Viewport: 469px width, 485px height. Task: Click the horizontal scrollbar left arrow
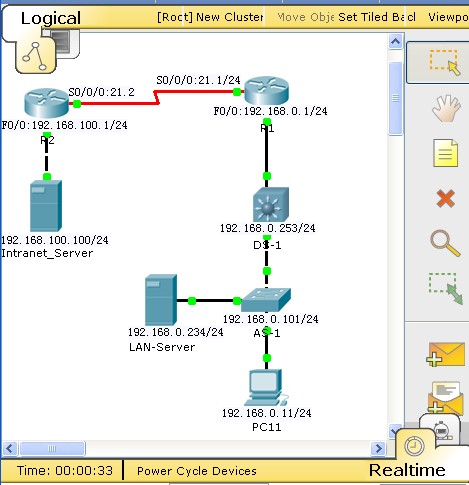(9, 448)
